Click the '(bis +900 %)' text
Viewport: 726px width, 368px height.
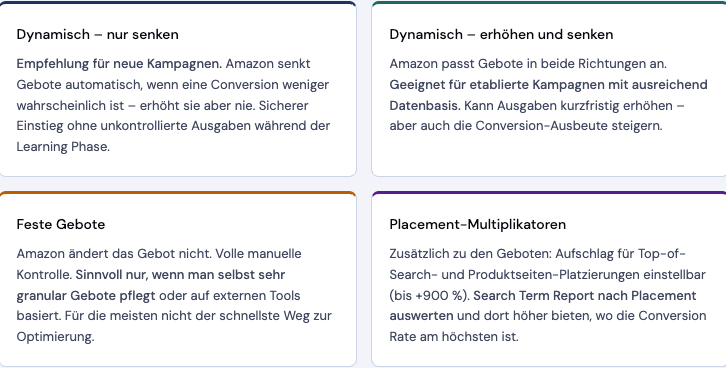click(x=429, y=296)
